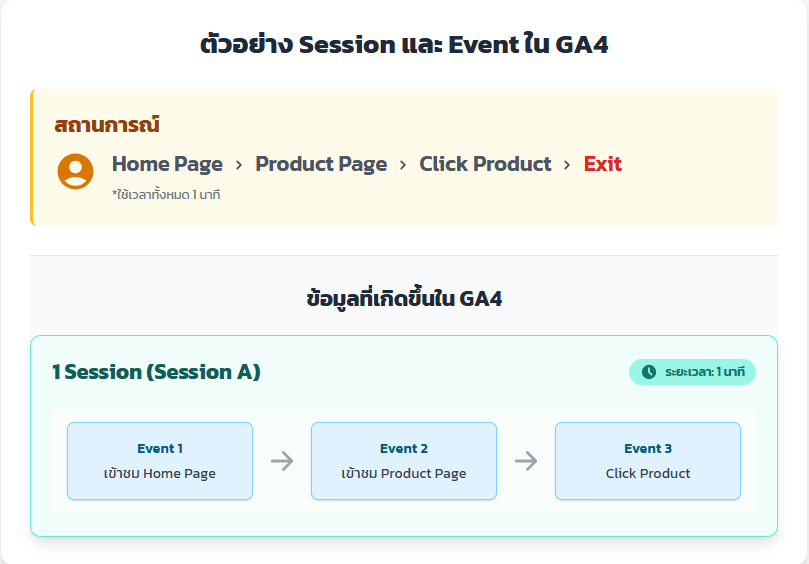809x564 pixels.
Task: Click the main title ตัวอย่าง Session และ Event
Action: point(404,45)
